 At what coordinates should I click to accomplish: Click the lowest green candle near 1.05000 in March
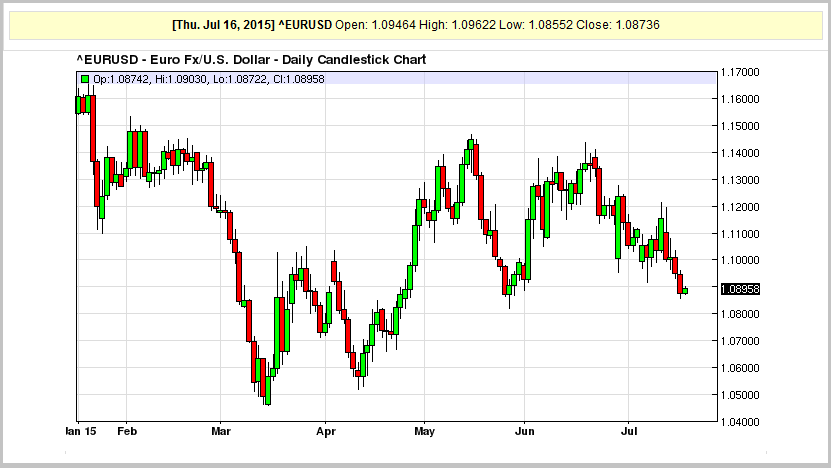(x=268, y=390)
